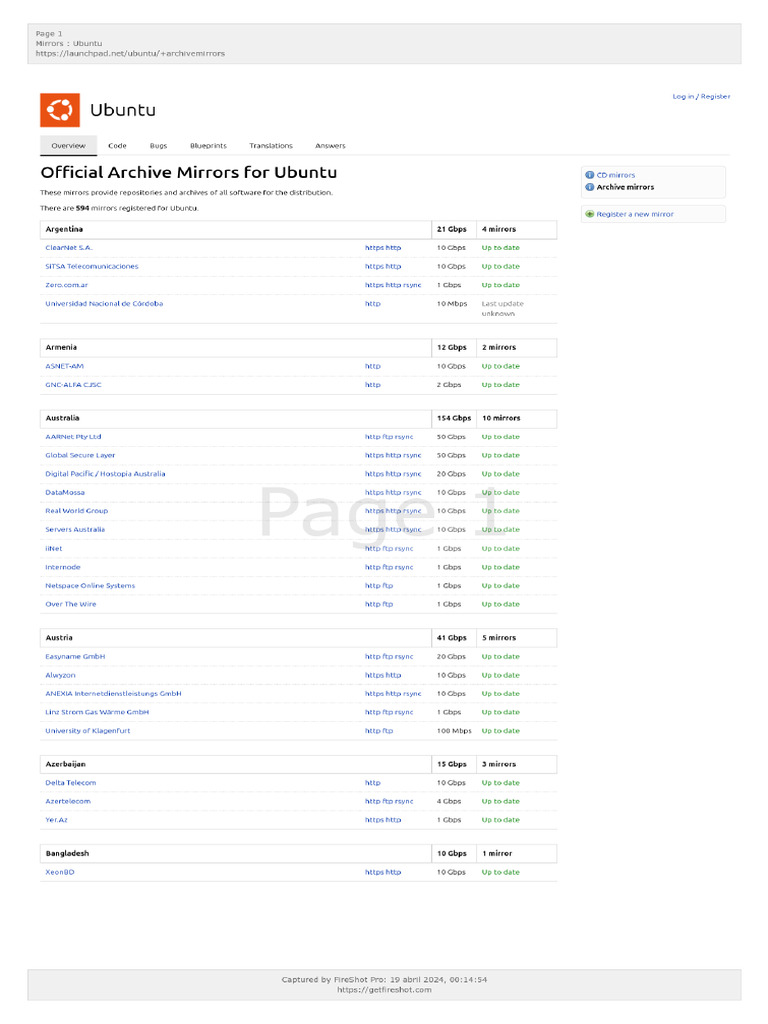Open the GNC-ALFA CJSC mirror
The width and height of the screenshot is (768, 1024).
click(73, 385)
